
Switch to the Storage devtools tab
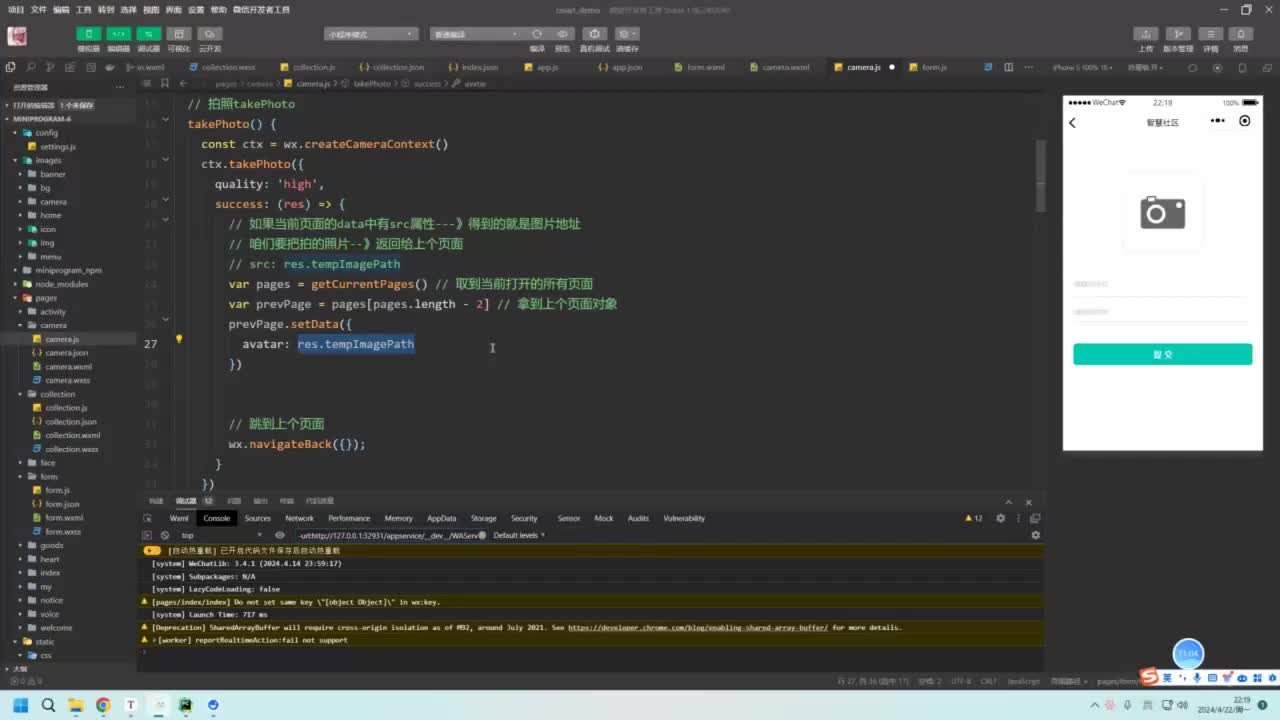[484, 518]
